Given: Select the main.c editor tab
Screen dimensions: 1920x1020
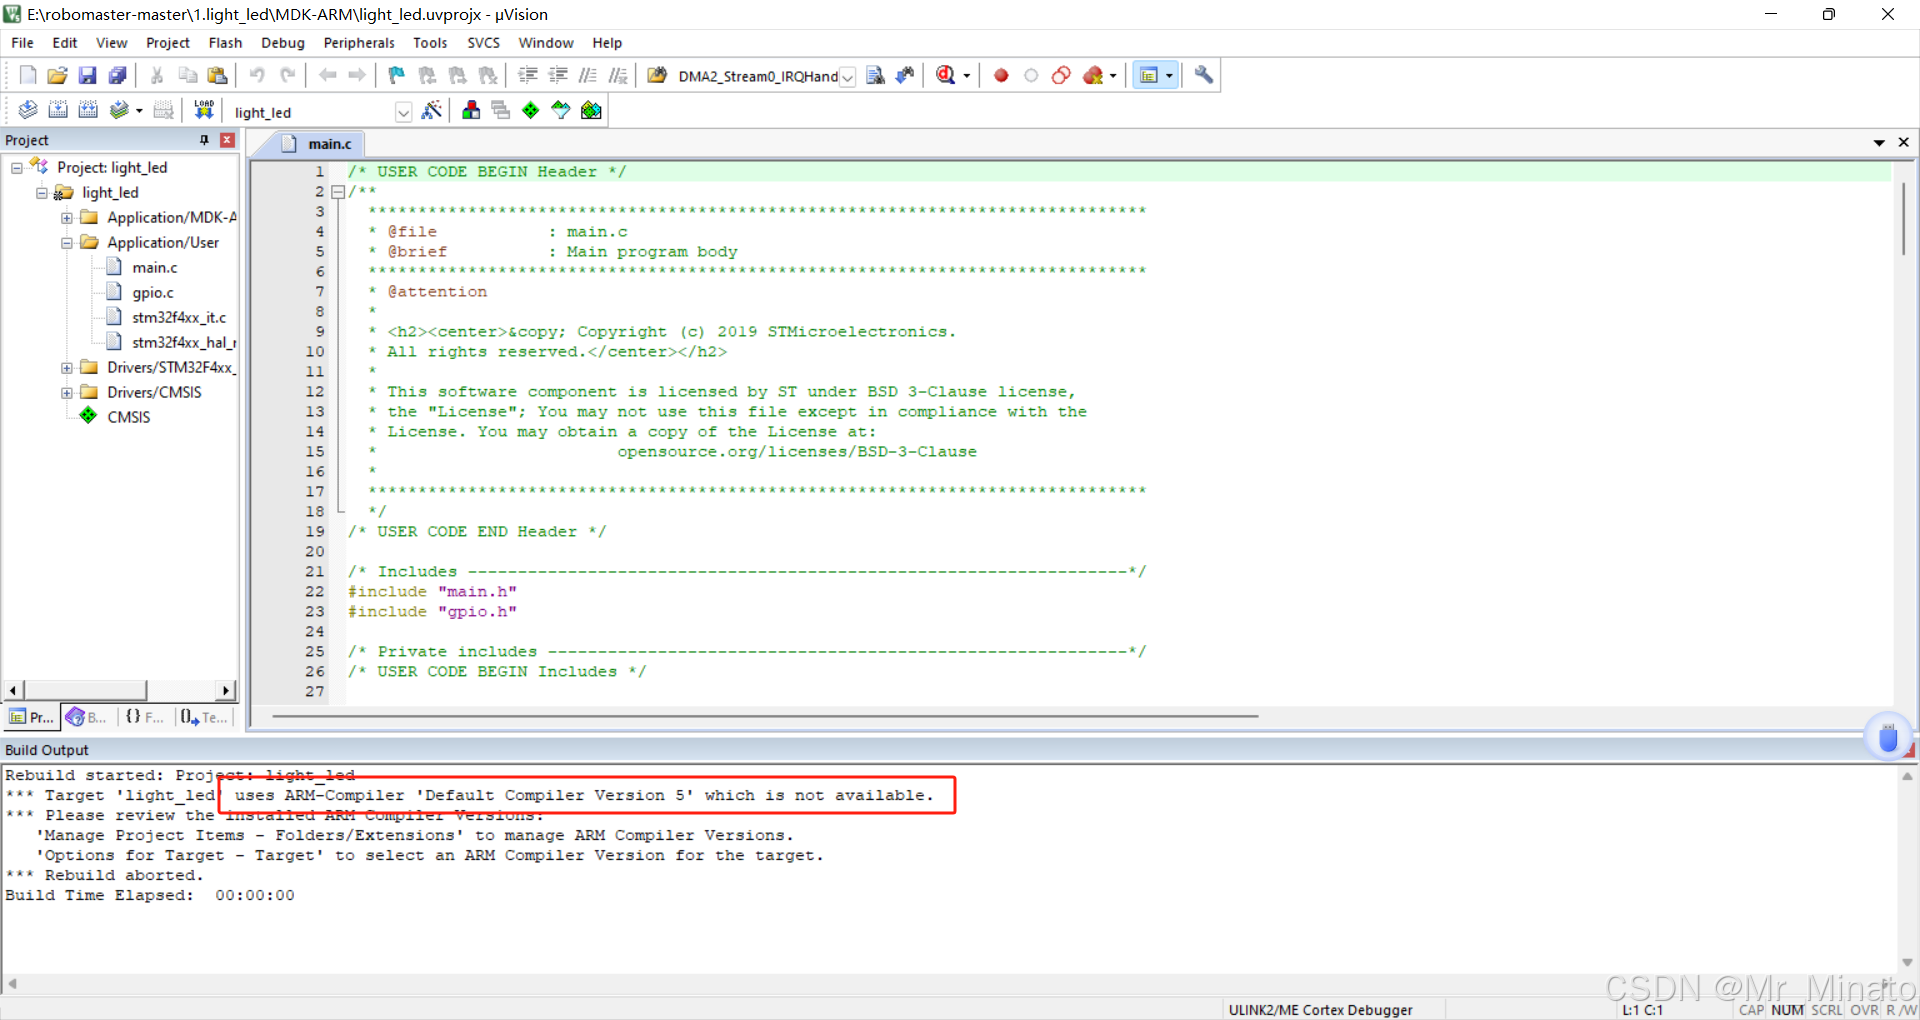Looking at the screenshot, I should pos(318,144).
